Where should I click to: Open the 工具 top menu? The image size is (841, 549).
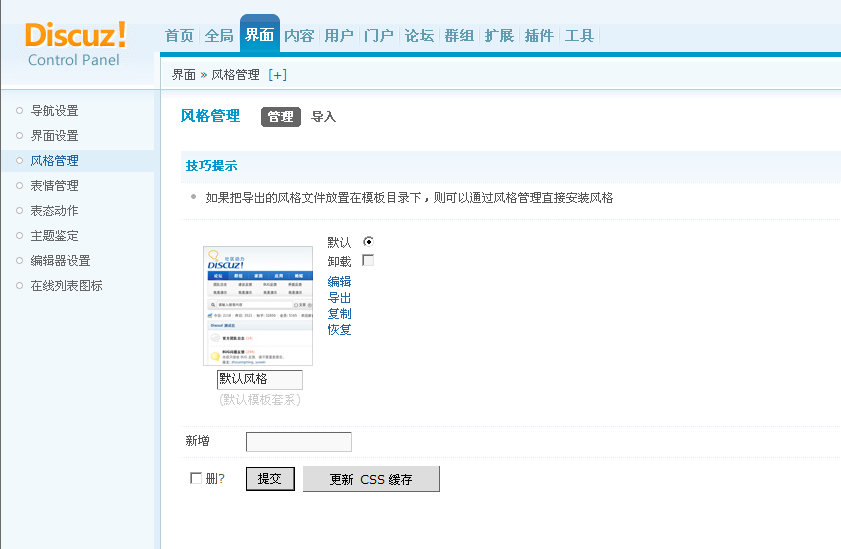tap(579, 36)
